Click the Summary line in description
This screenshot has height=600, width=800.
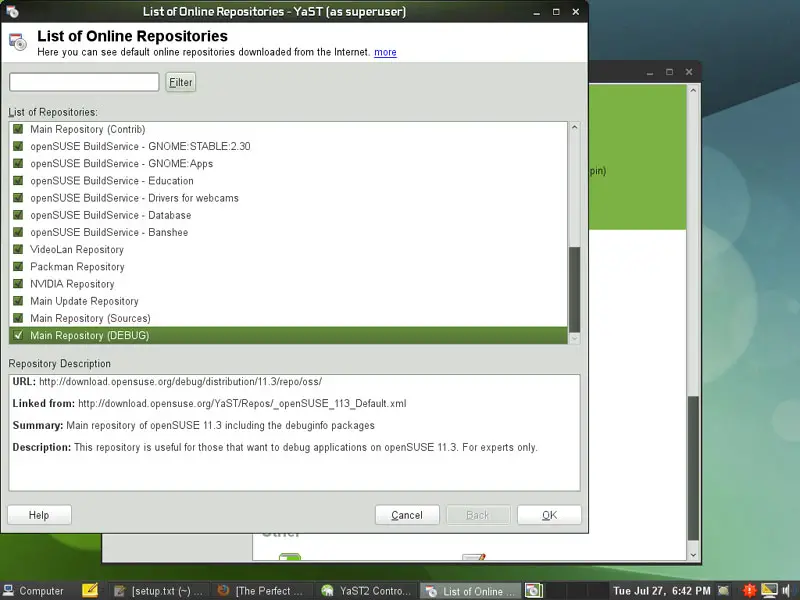pos(193,426)
